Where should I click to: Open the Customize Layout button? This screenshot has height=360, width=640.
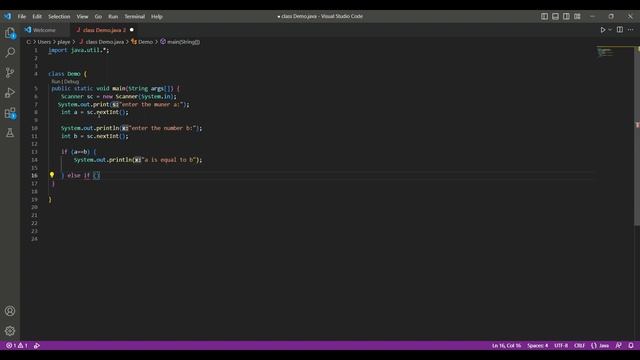(x=577, y=16)
